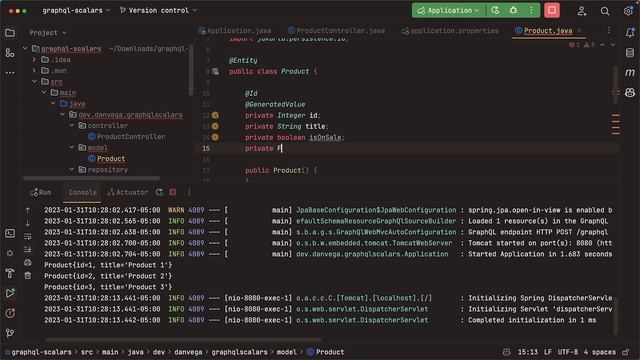Select the Run tab label
This screenshot has height=360, width=640.
[41, 192]
